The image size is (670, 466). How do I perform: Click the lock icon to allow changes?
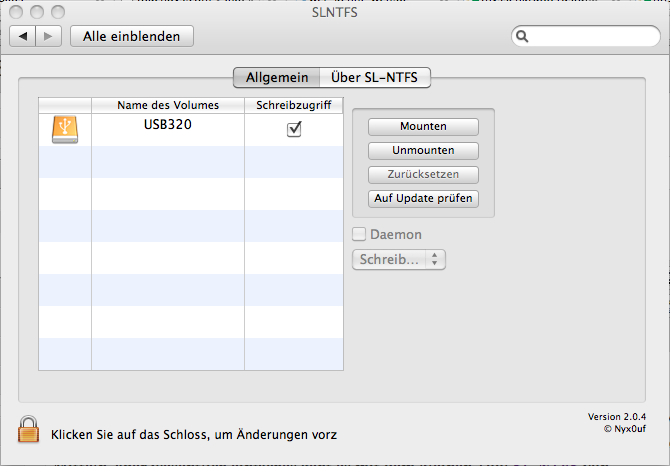(x=28, y=429)
